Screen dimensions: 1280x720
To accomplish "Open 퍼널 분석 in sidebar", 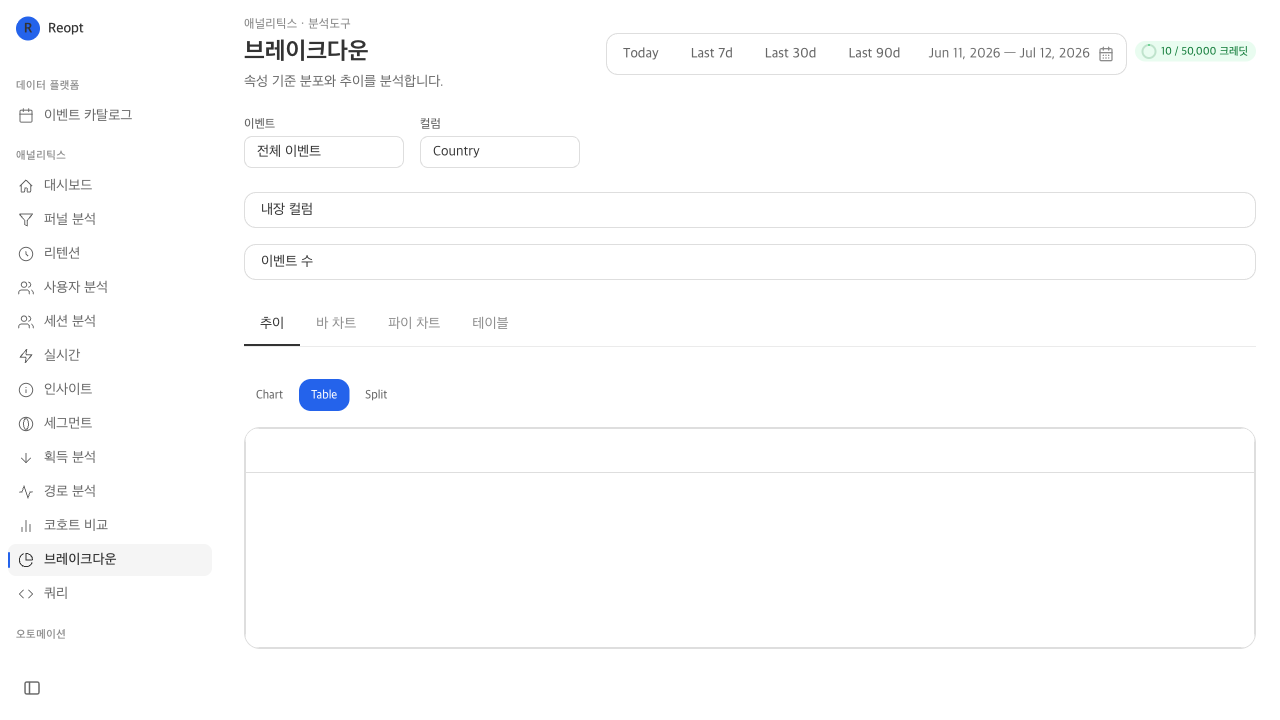I will click(x=109, y=220).
